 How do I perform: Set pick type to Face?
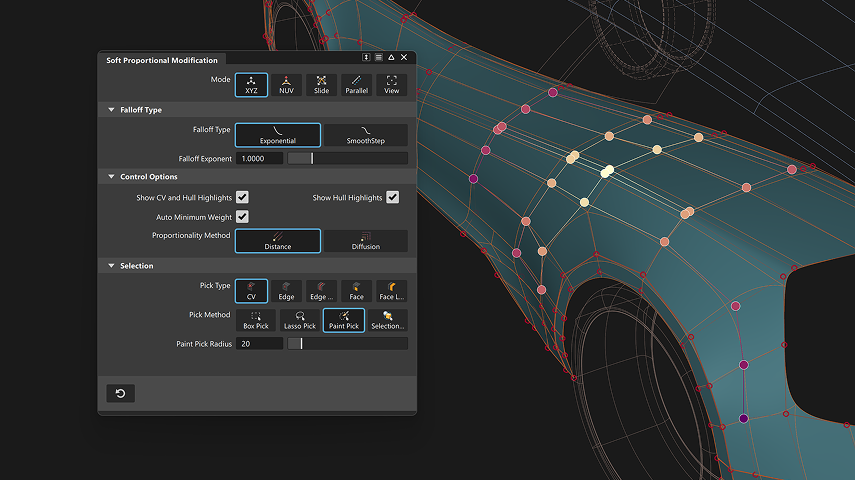click(356, 291)
